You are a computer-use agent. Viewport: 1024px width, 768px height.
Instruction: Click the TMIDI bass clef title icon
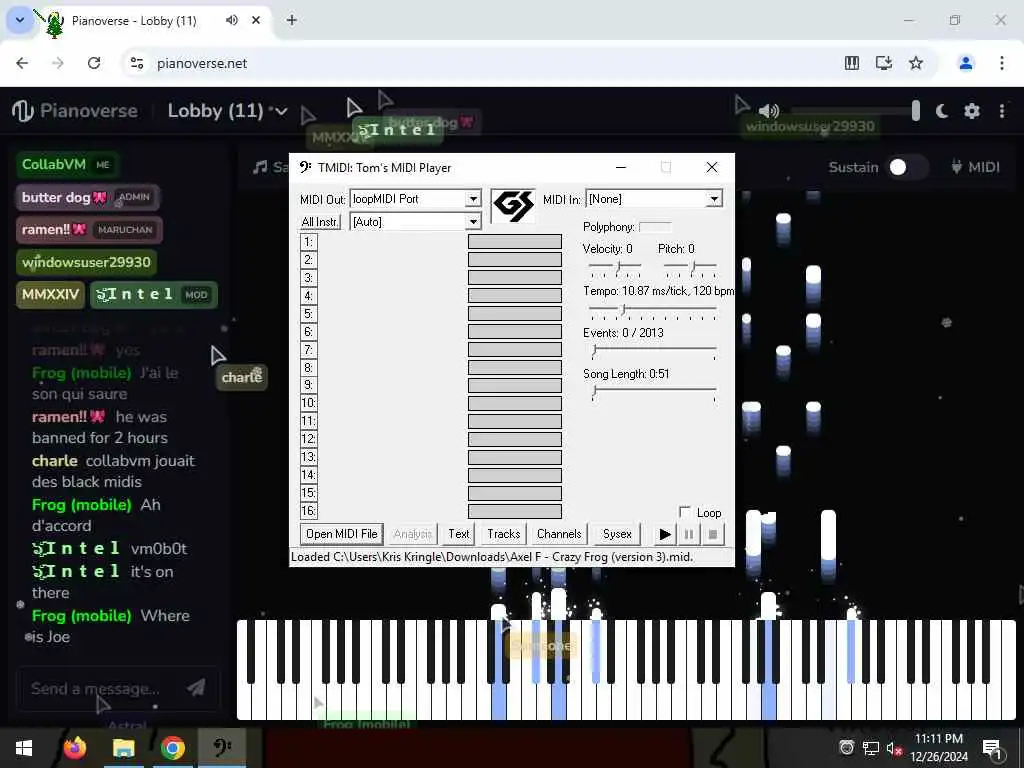305,167
